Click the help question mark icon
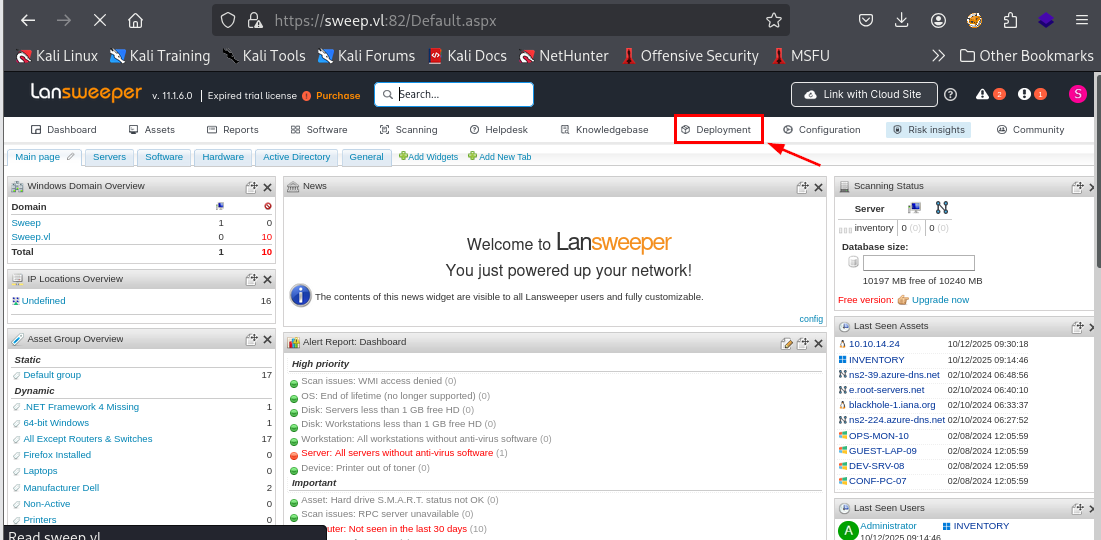 click(951, 94)
